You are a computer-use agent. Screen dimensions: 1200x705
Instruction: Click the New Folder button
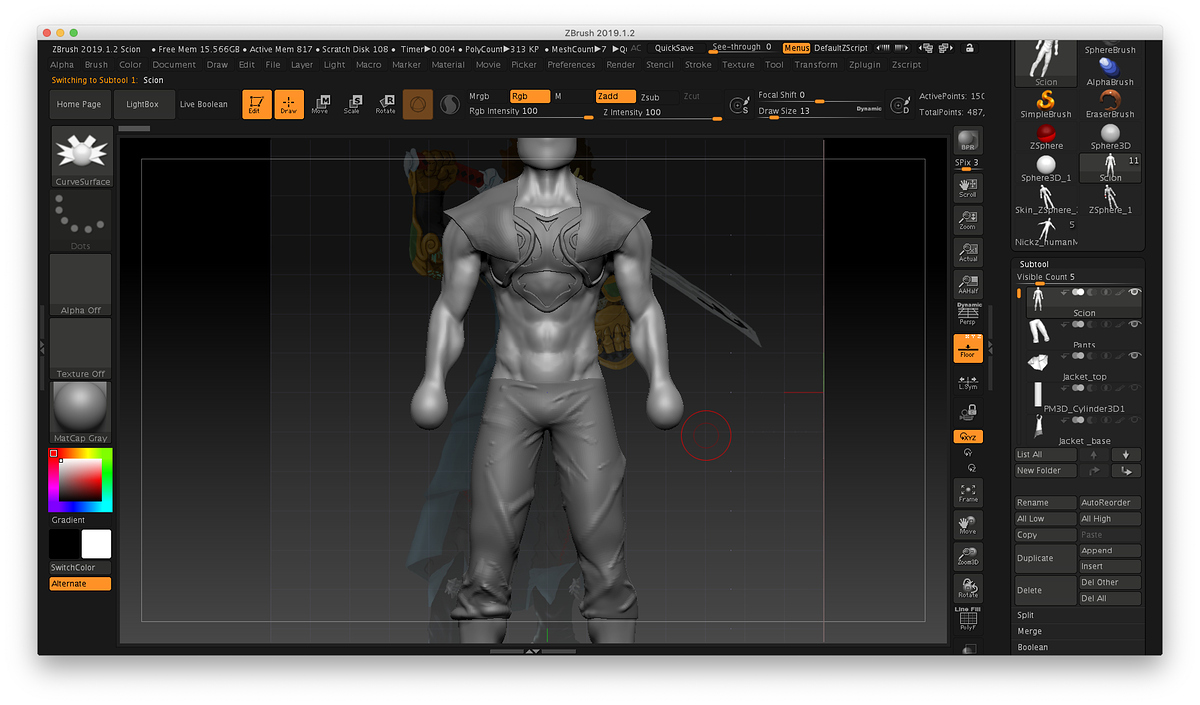pos(1046,471)
